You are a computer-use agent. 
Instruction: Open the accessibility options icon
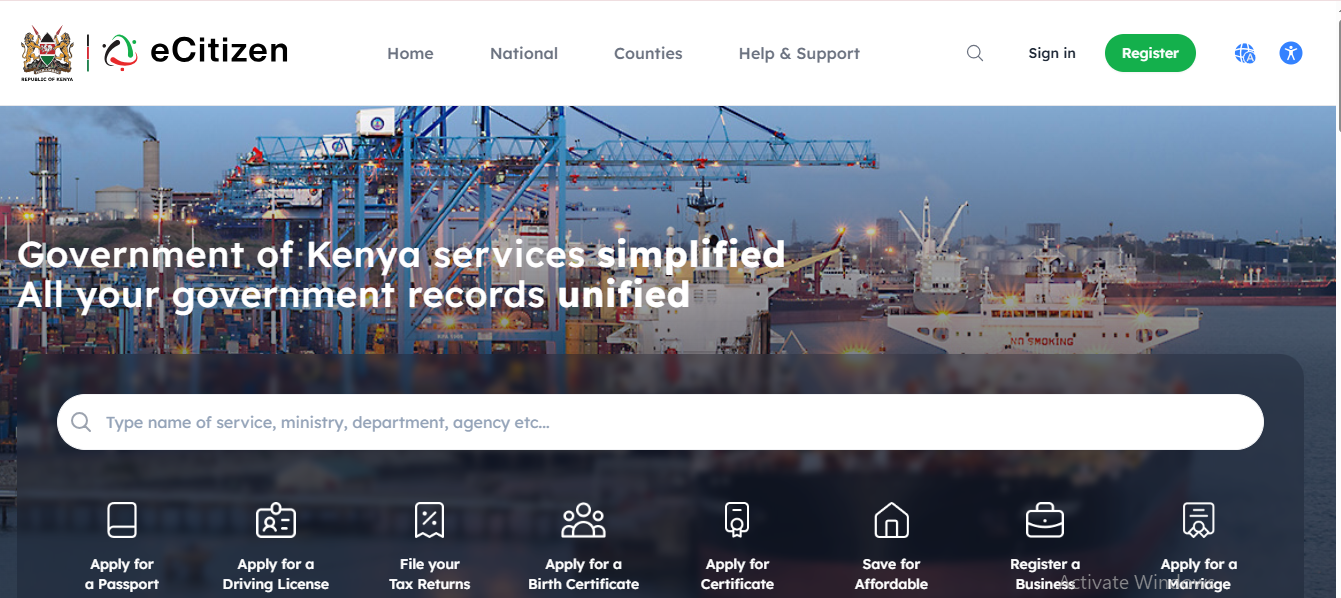point(1291,54)
